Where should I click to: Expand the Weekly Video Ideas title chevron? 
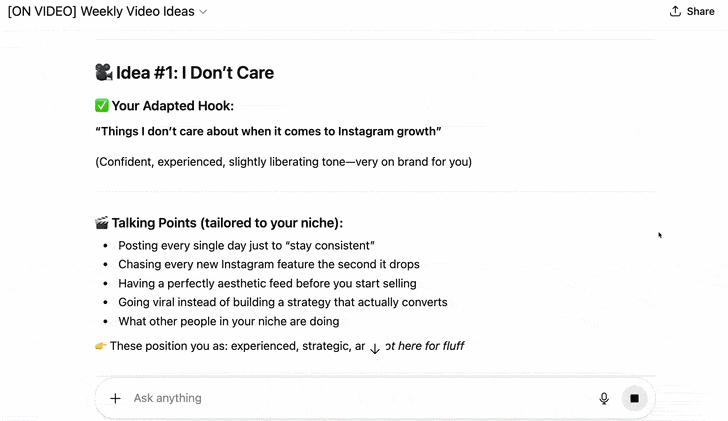[203, 12]
